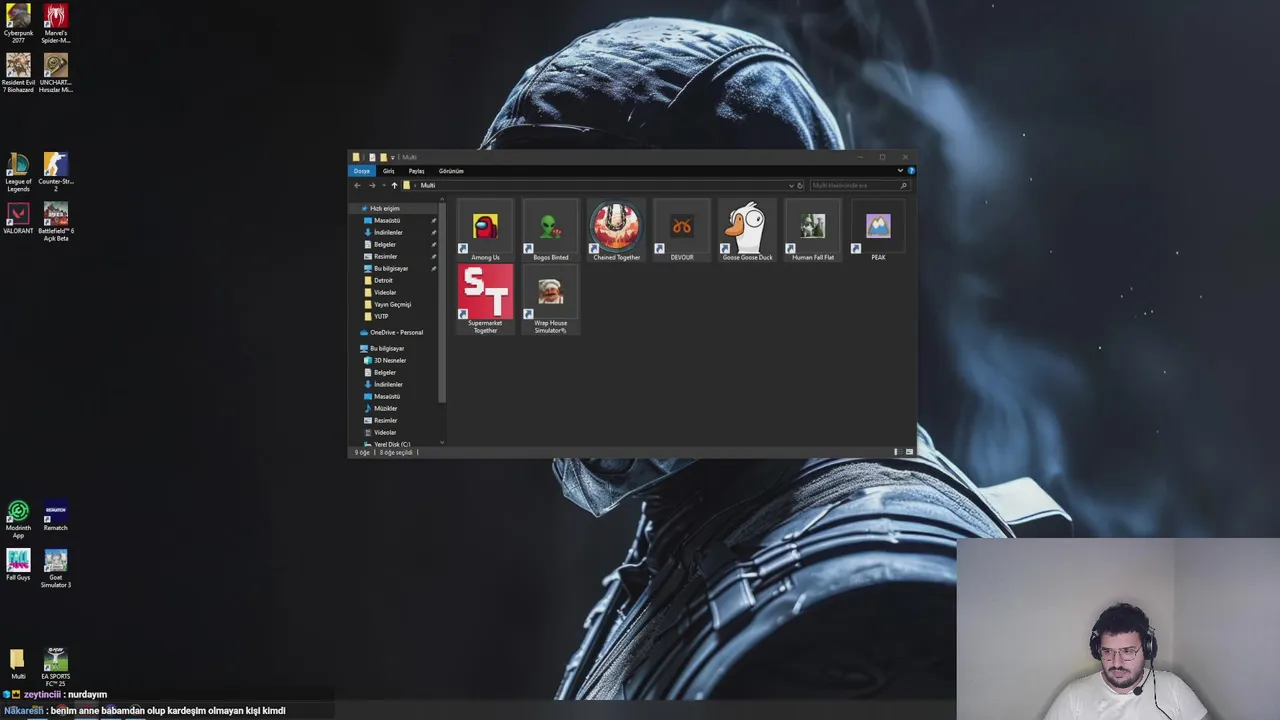Go forward in Explorer navigation
Screen dimensions: 1280x720
coord(372,185)
